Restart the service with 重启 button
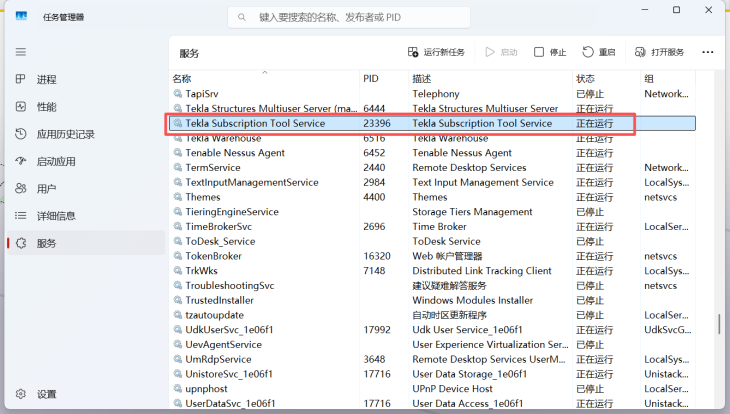Viewport: 730px width, 414px height. (599, 52)
